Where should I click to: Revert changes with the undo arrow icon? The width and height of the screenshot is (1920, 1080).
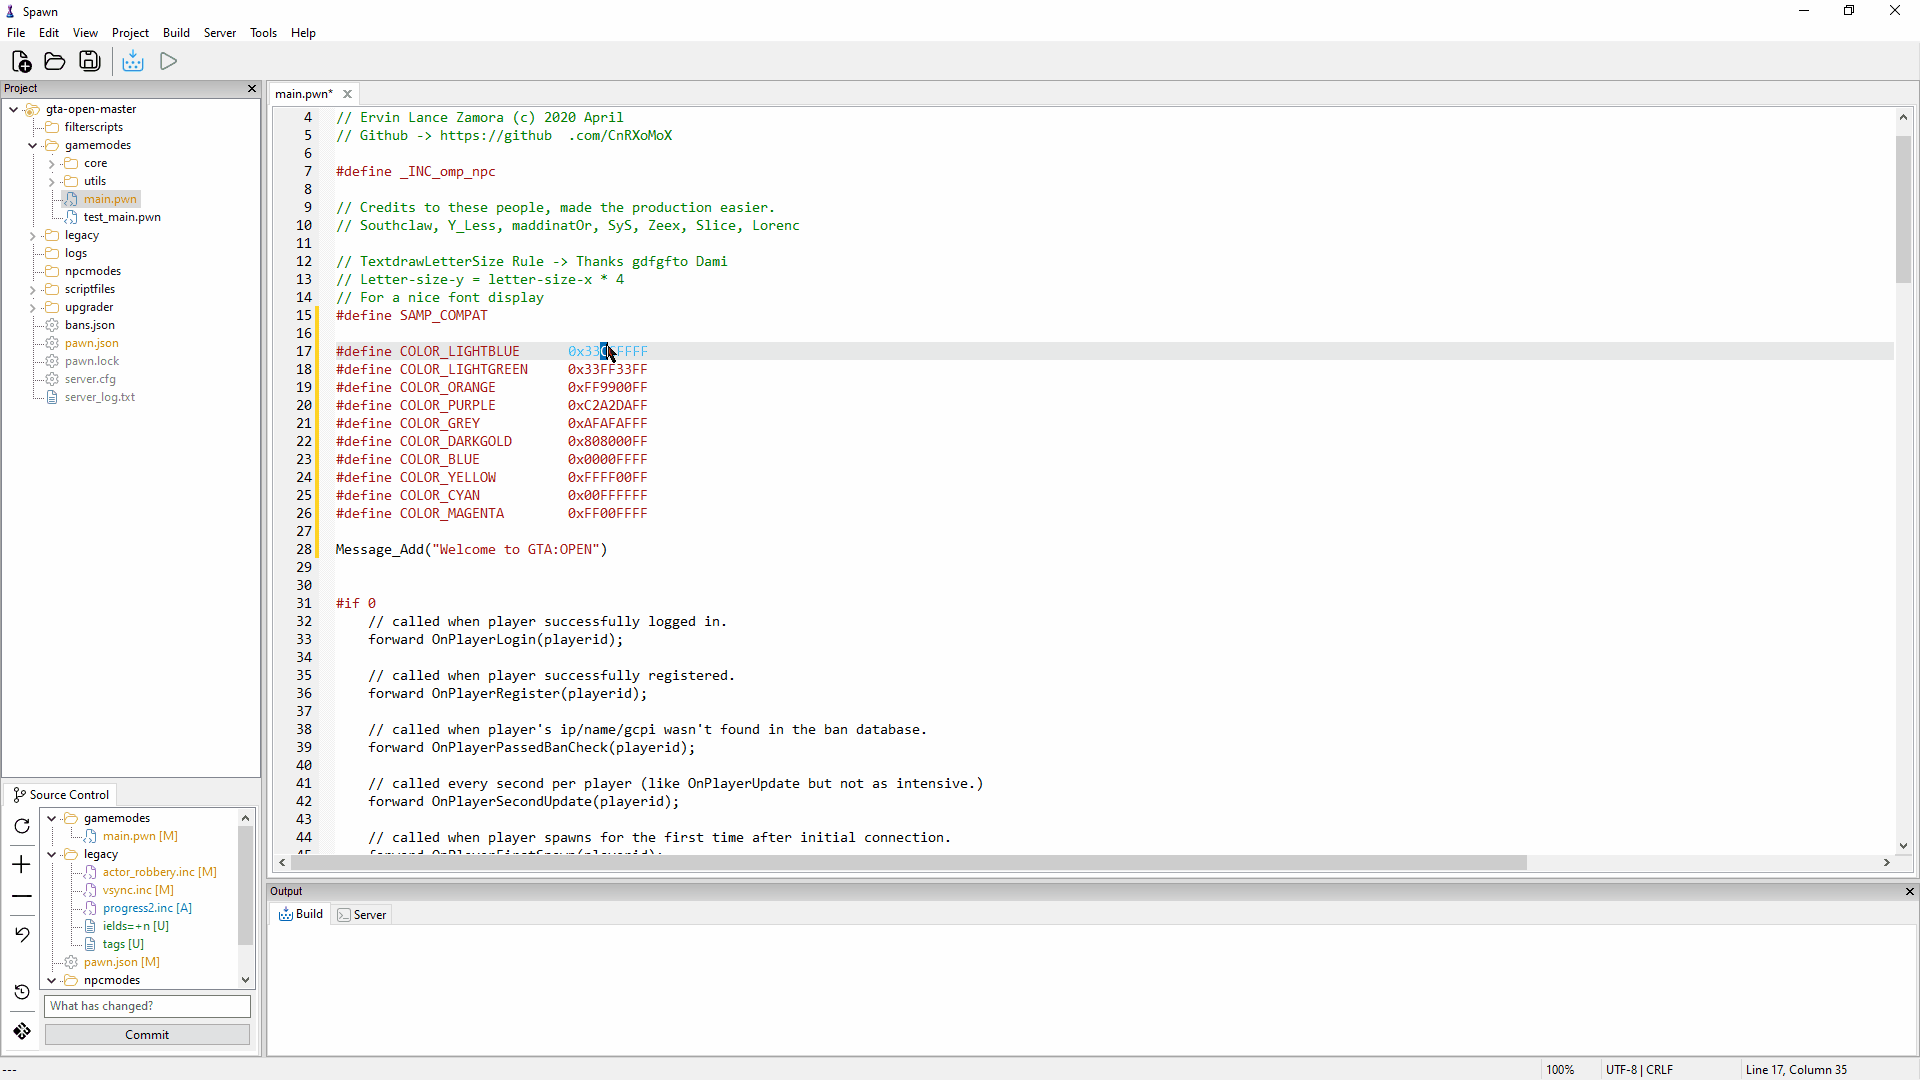[x=22, y=934]
